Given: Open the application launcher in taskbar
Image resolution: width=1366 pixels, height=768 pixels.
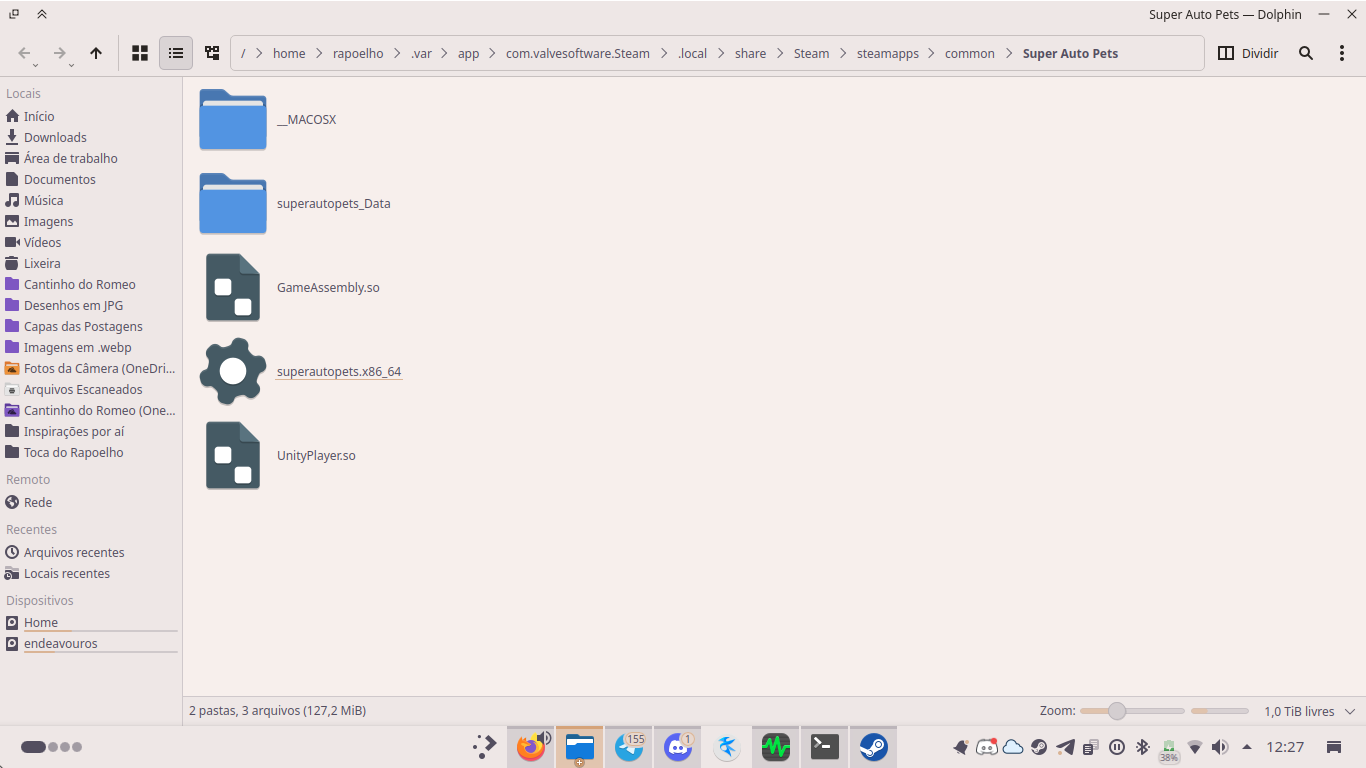Looking at the screenshot, I should [x=484, y=747].
